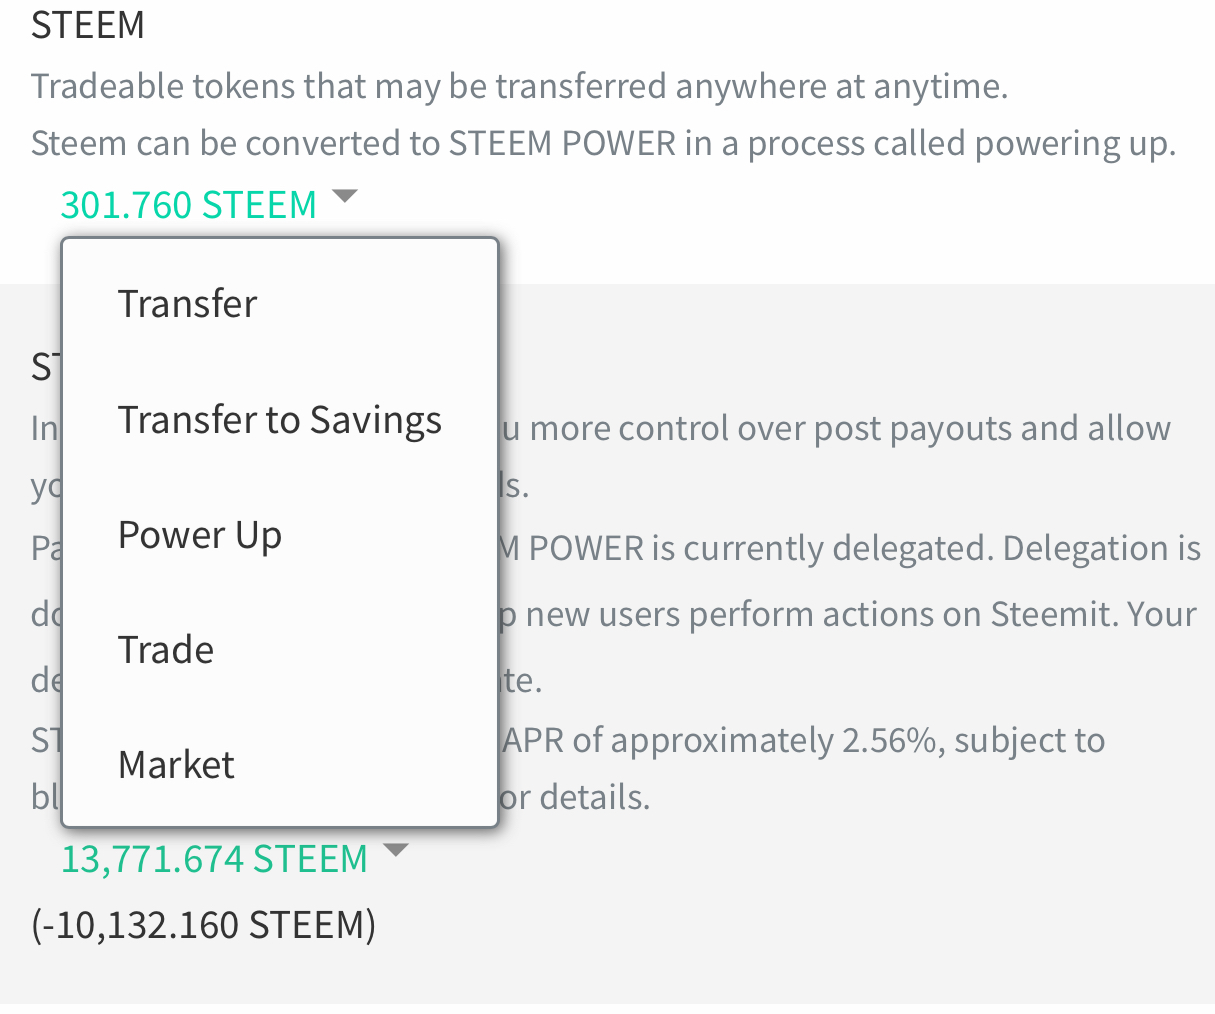Choose Trade from the STEEM menu
Image resolution: width=1215 pixels, height=1014 pixels.
pyautogui.click(x=166, y=650)
